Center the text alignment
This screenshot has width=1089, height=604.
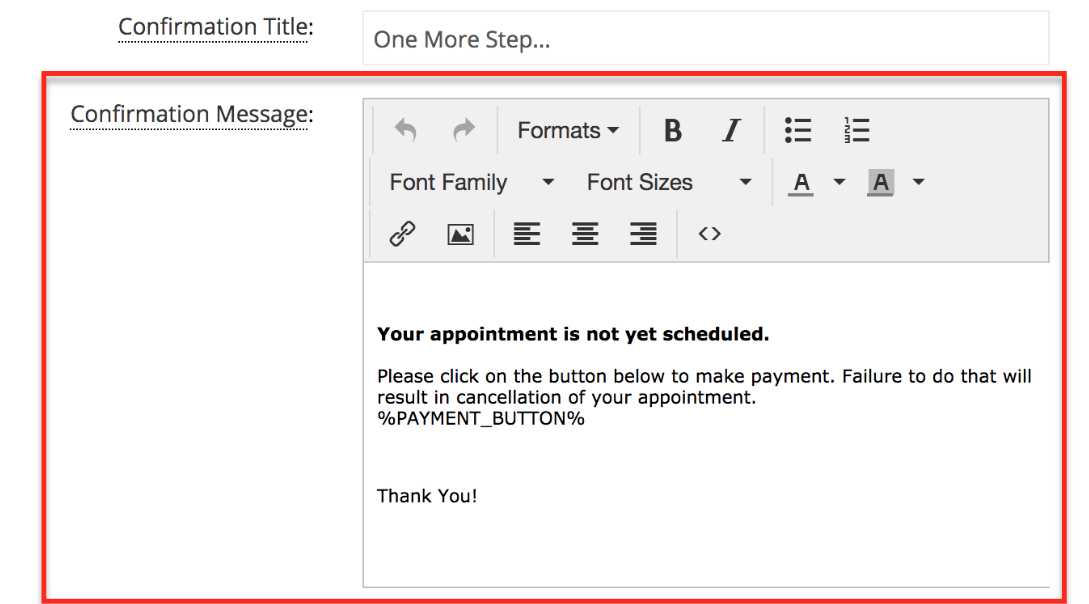(x=585, y=233)
